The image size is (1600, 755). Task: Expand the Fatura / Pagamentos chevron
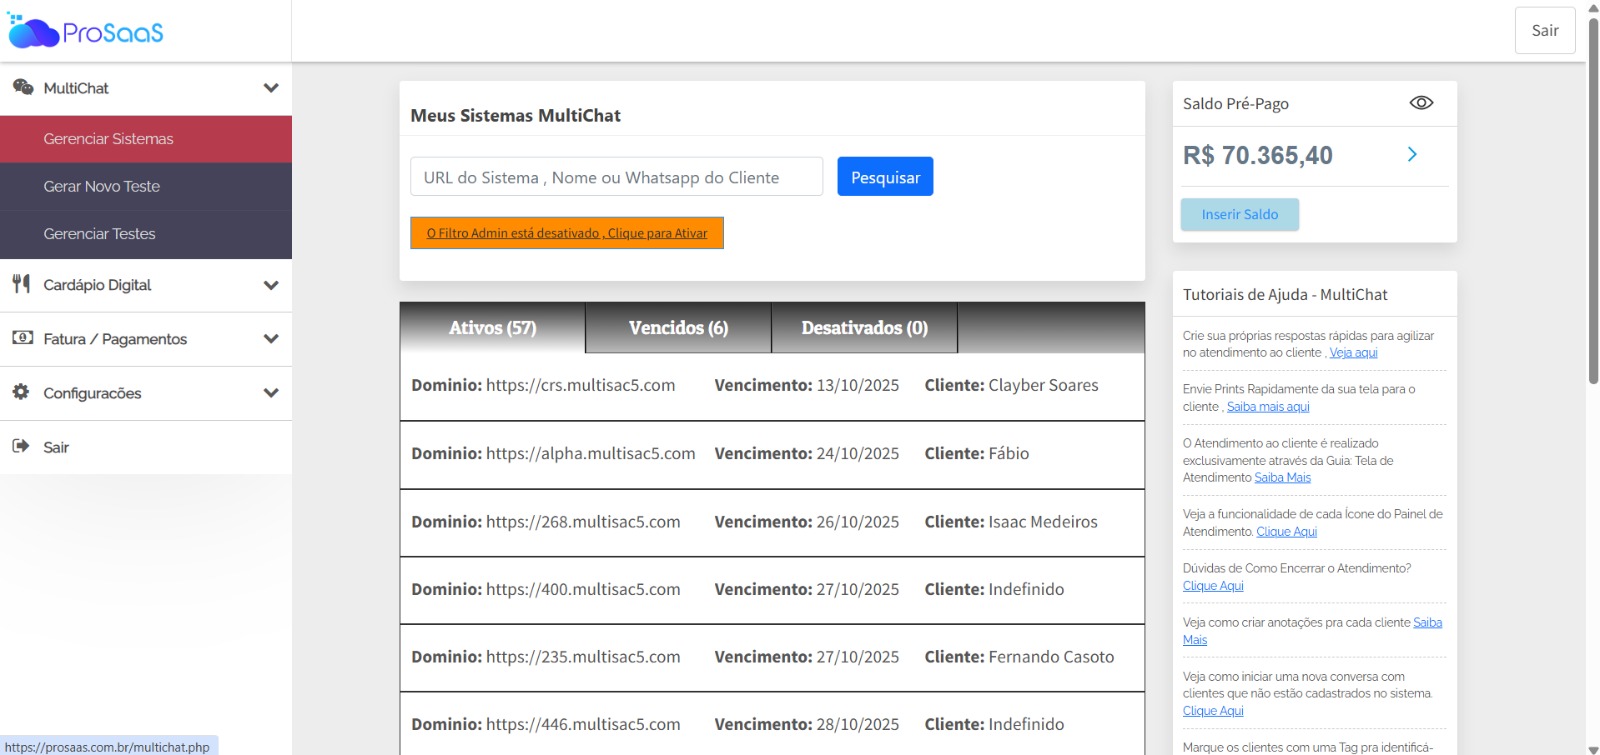(270, 339)
